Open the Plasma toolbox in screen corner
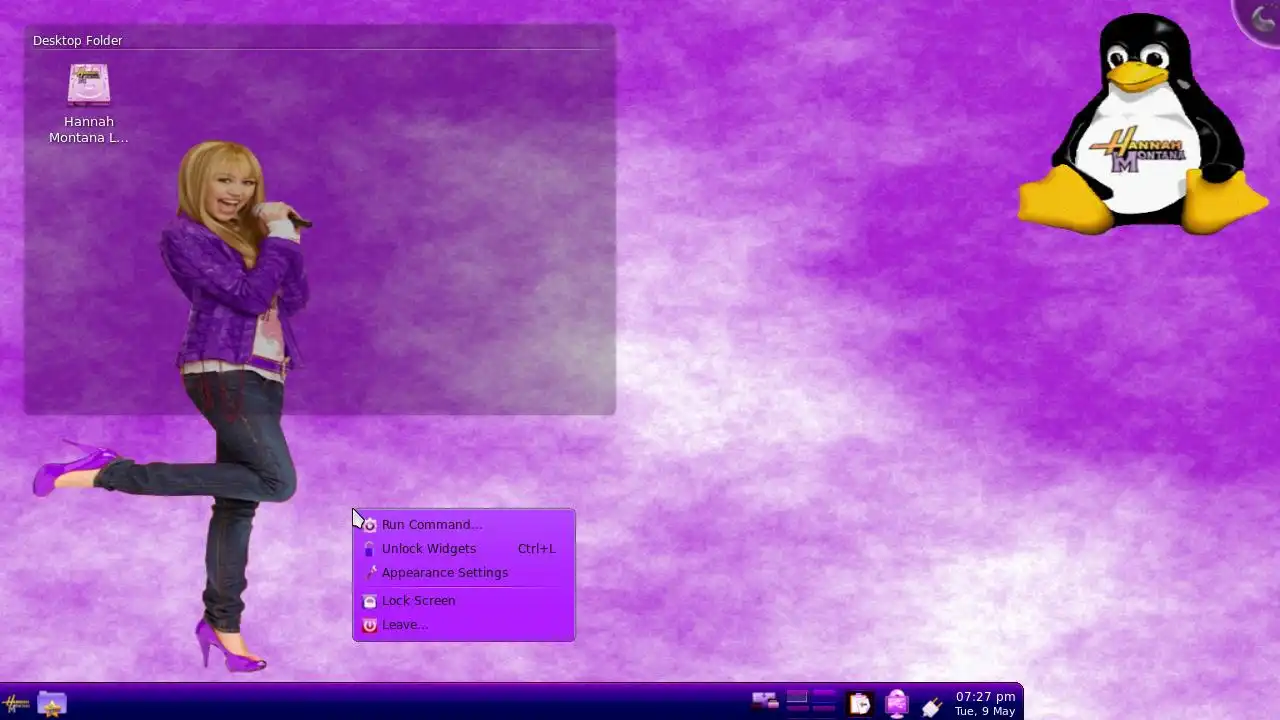 [1259, 20]
